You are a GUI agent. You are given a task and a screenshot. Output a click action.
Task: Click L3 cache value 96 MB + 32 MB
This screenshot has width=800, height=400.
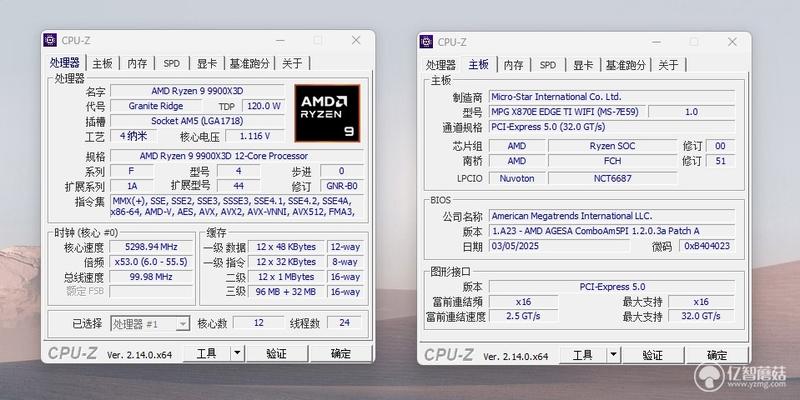[x=286, y=292]
